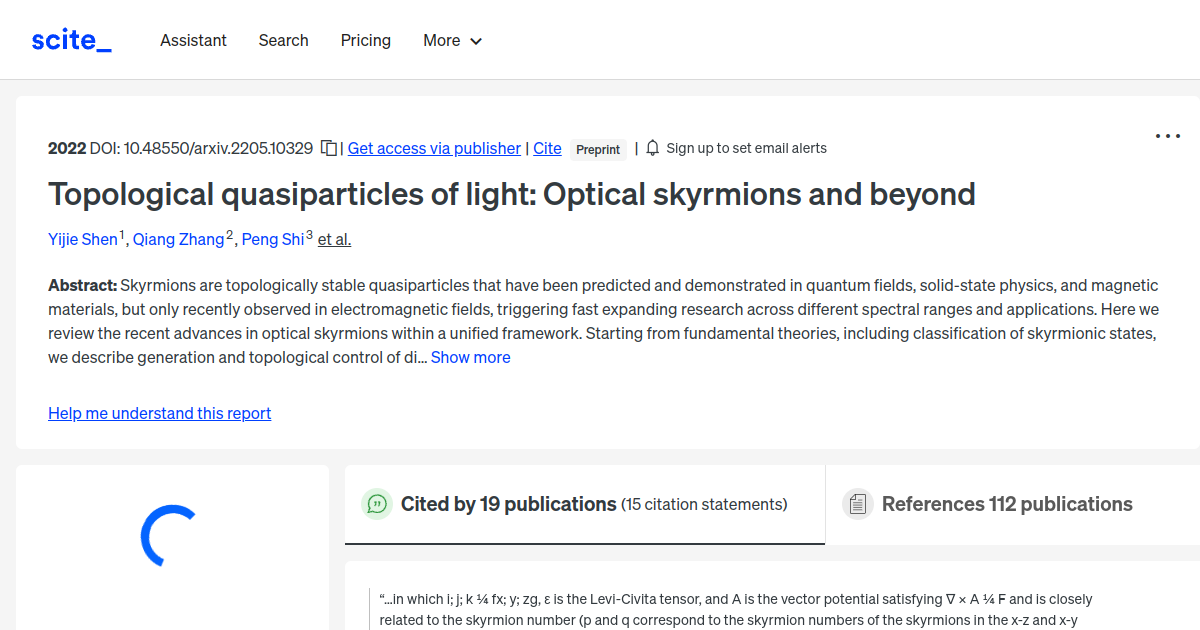Click the scite_ logo
The width and height of the screenshot is (1200, 630).
pyautogui.click(x=70, y=39)
